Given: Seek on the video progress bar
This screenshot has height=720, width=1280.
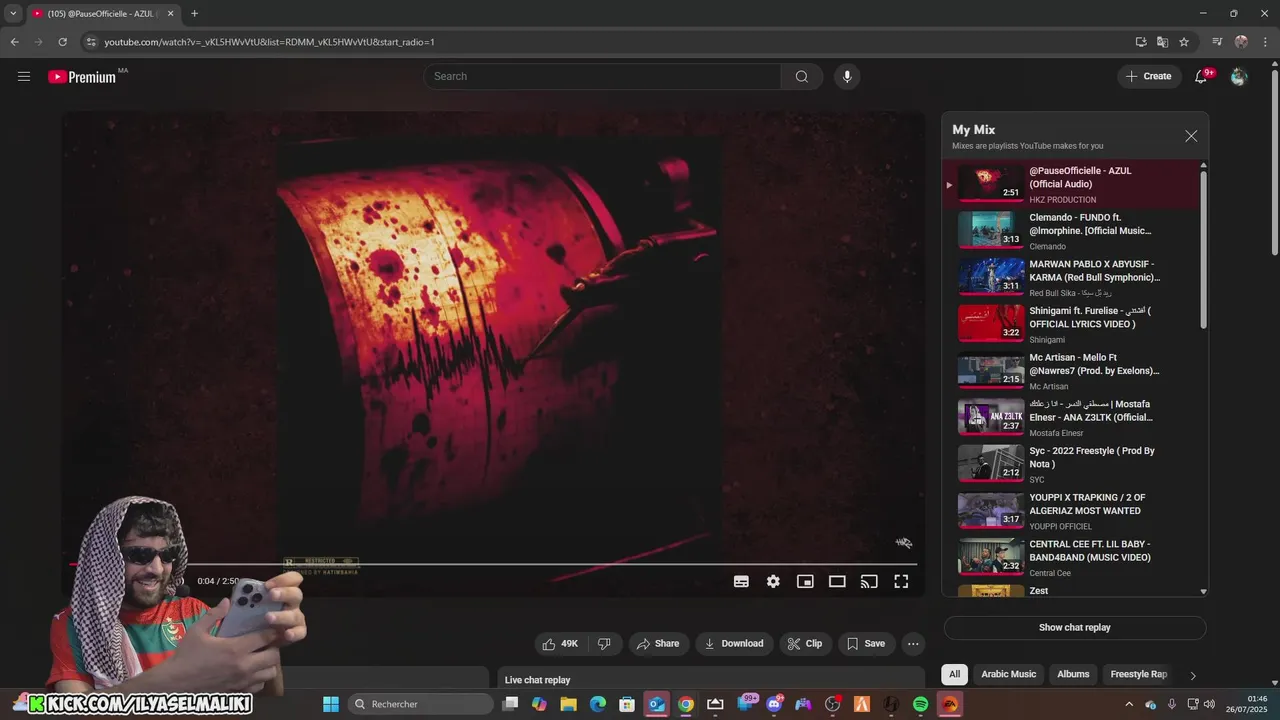Looking at the screenshot, I should 492,564.
